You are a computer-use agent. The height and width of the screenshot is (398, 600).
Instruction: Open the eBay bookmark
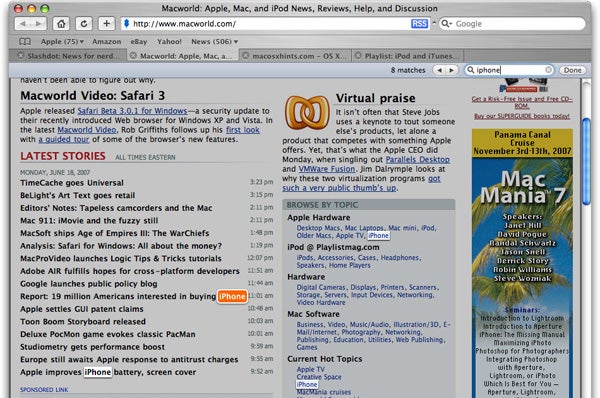point(139,41)
